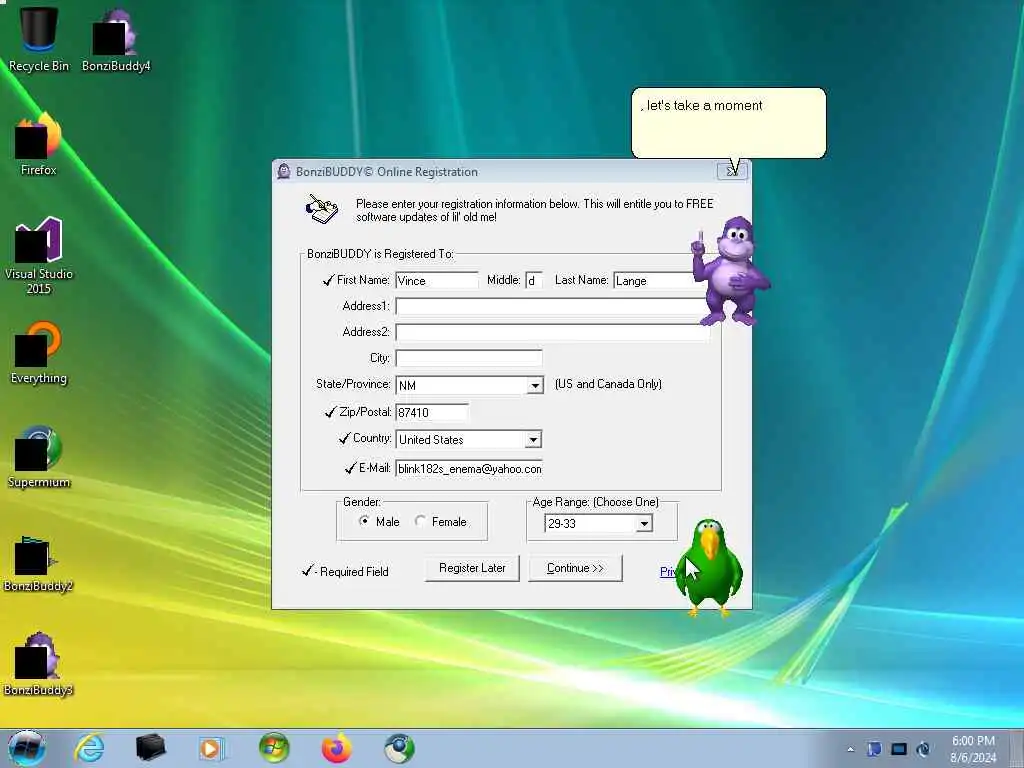Image resolution: width=1024 pixels, height=768 pixels.
Task: Open the State/Province dropdown
Action: coord(535,385)
